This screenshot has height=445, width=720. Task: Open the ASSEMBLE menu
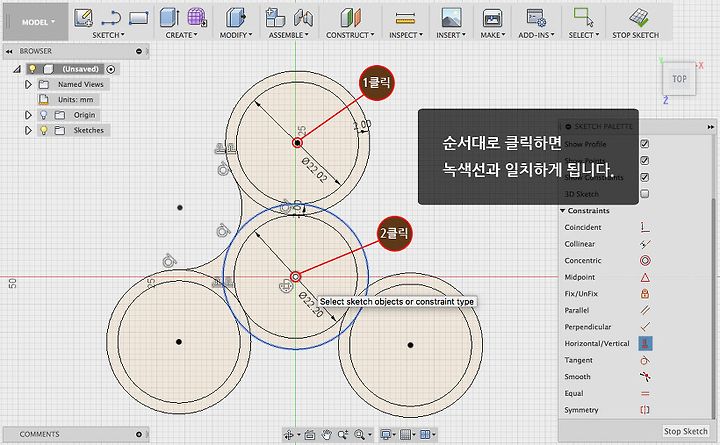[289, 35]
